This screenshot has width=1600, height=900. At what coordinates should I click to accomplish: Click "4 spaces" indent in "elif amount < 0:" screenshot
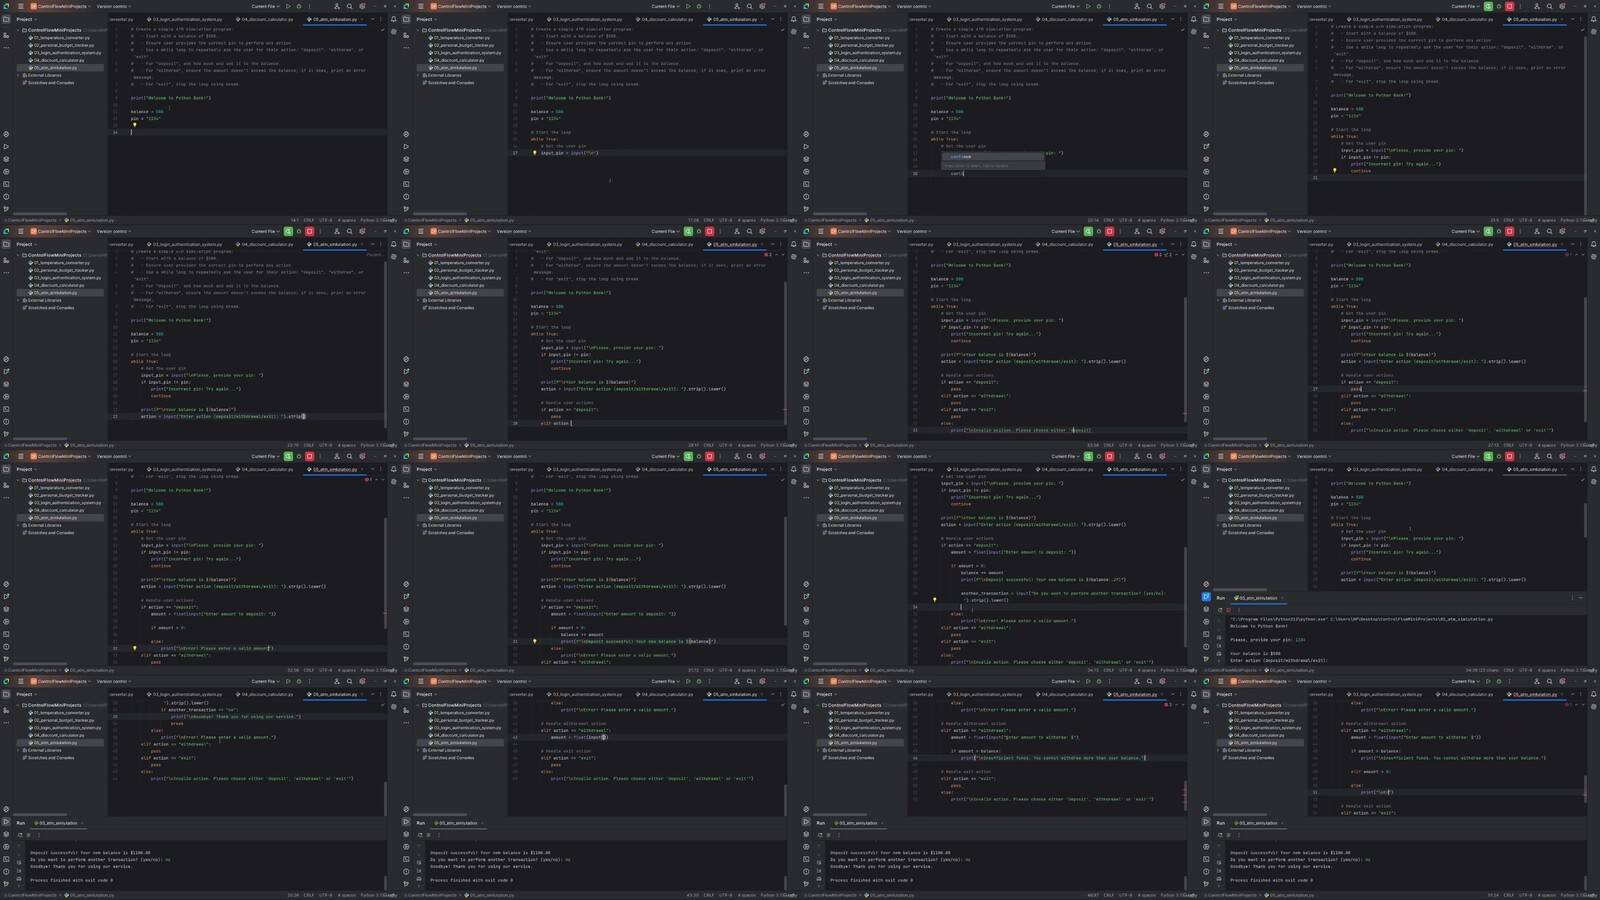click(1547, 895)
